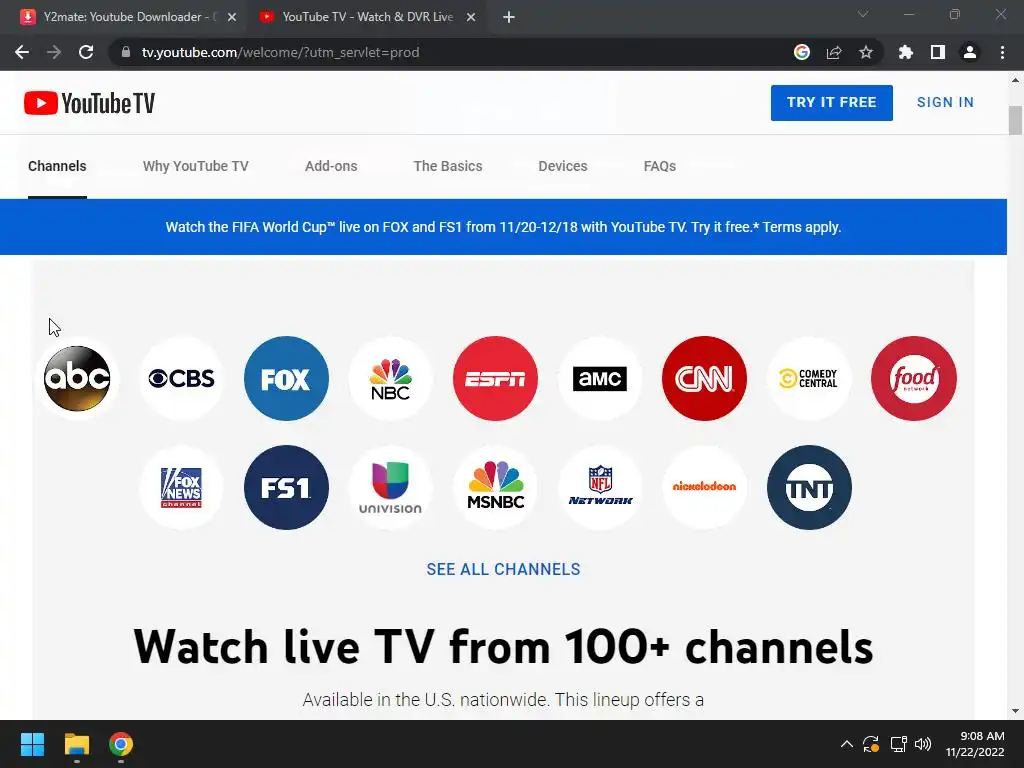
Task: Open the CNN channel logo
Action: [704, 379]
